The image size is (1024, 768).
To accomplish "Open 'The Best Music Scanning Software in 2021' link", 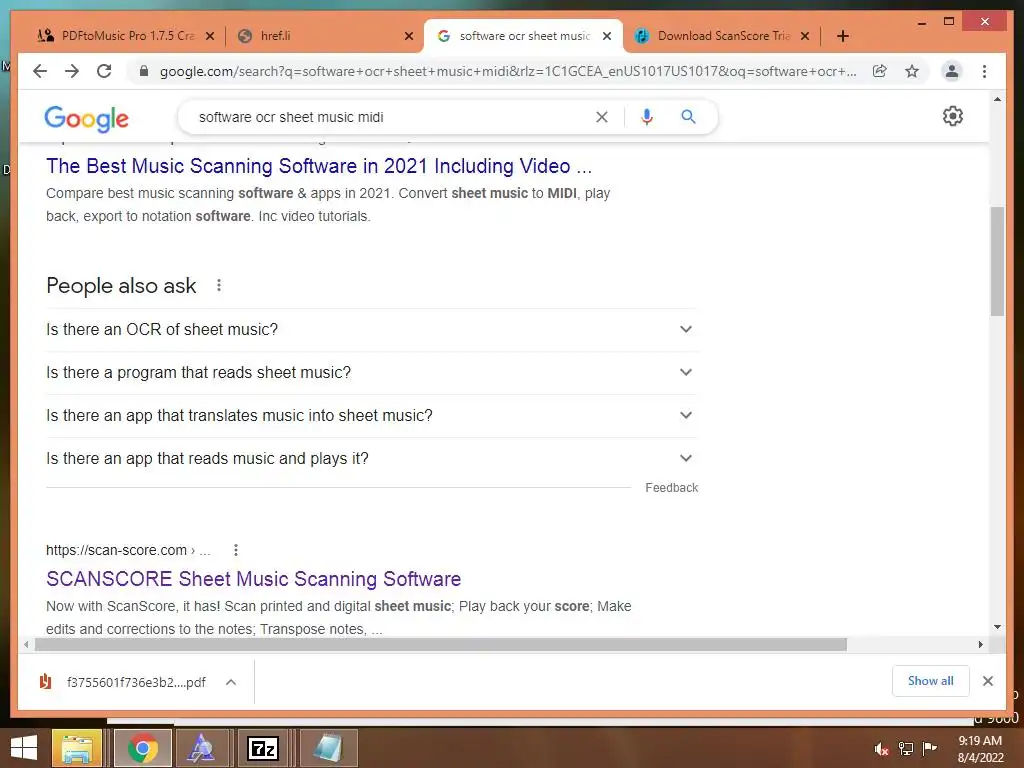I will coord(319,166).
